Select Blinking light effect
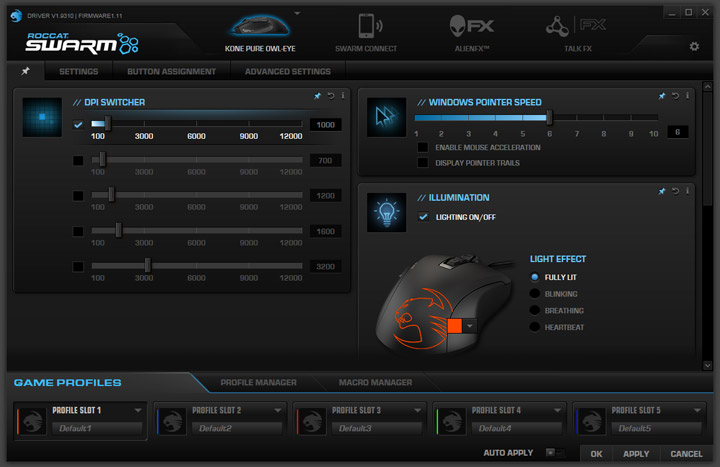The width and height of the screenshot is (720, 467). 534,293
